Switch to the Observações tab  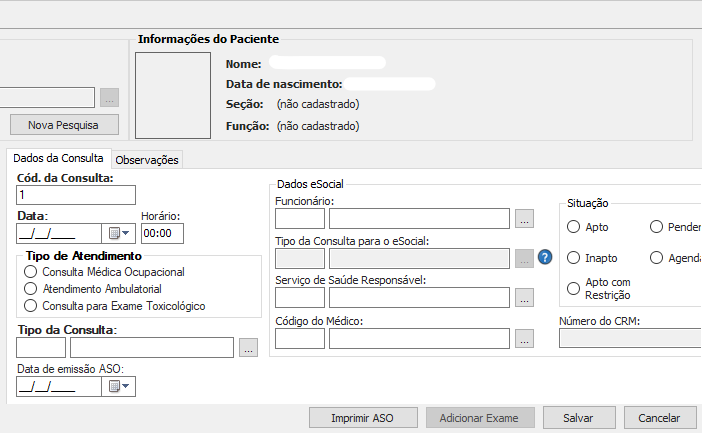tap(147, 160)
